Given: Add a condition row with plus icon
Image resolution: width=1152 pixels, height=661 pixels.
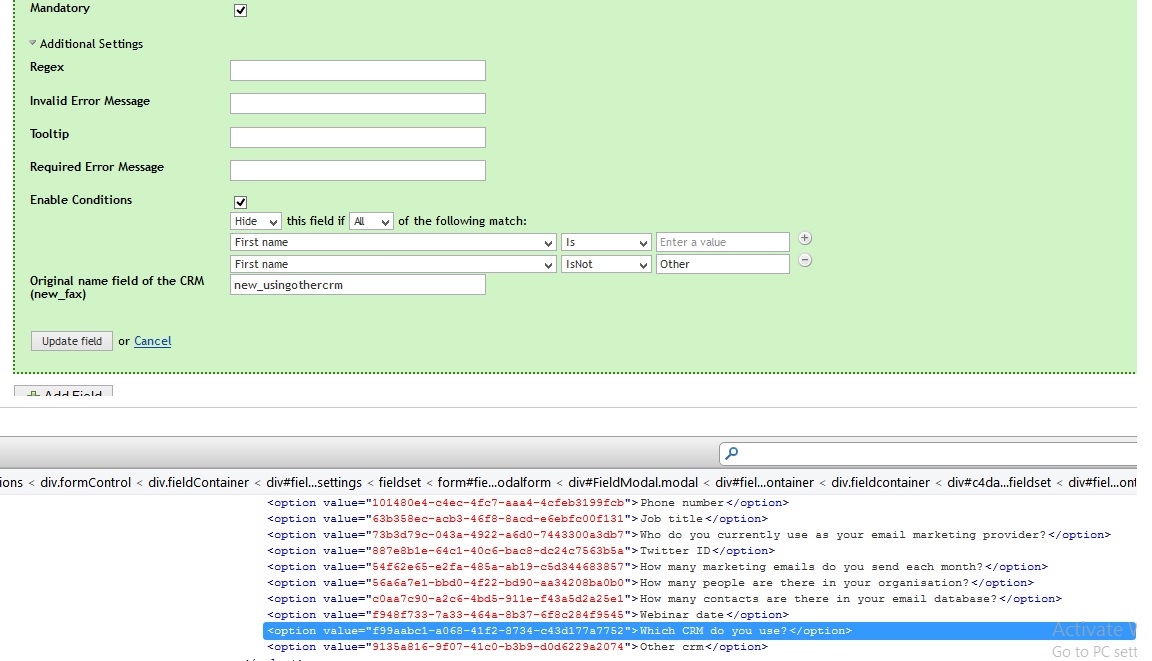Looking at the screenshot, I should [x=804, y=238].
